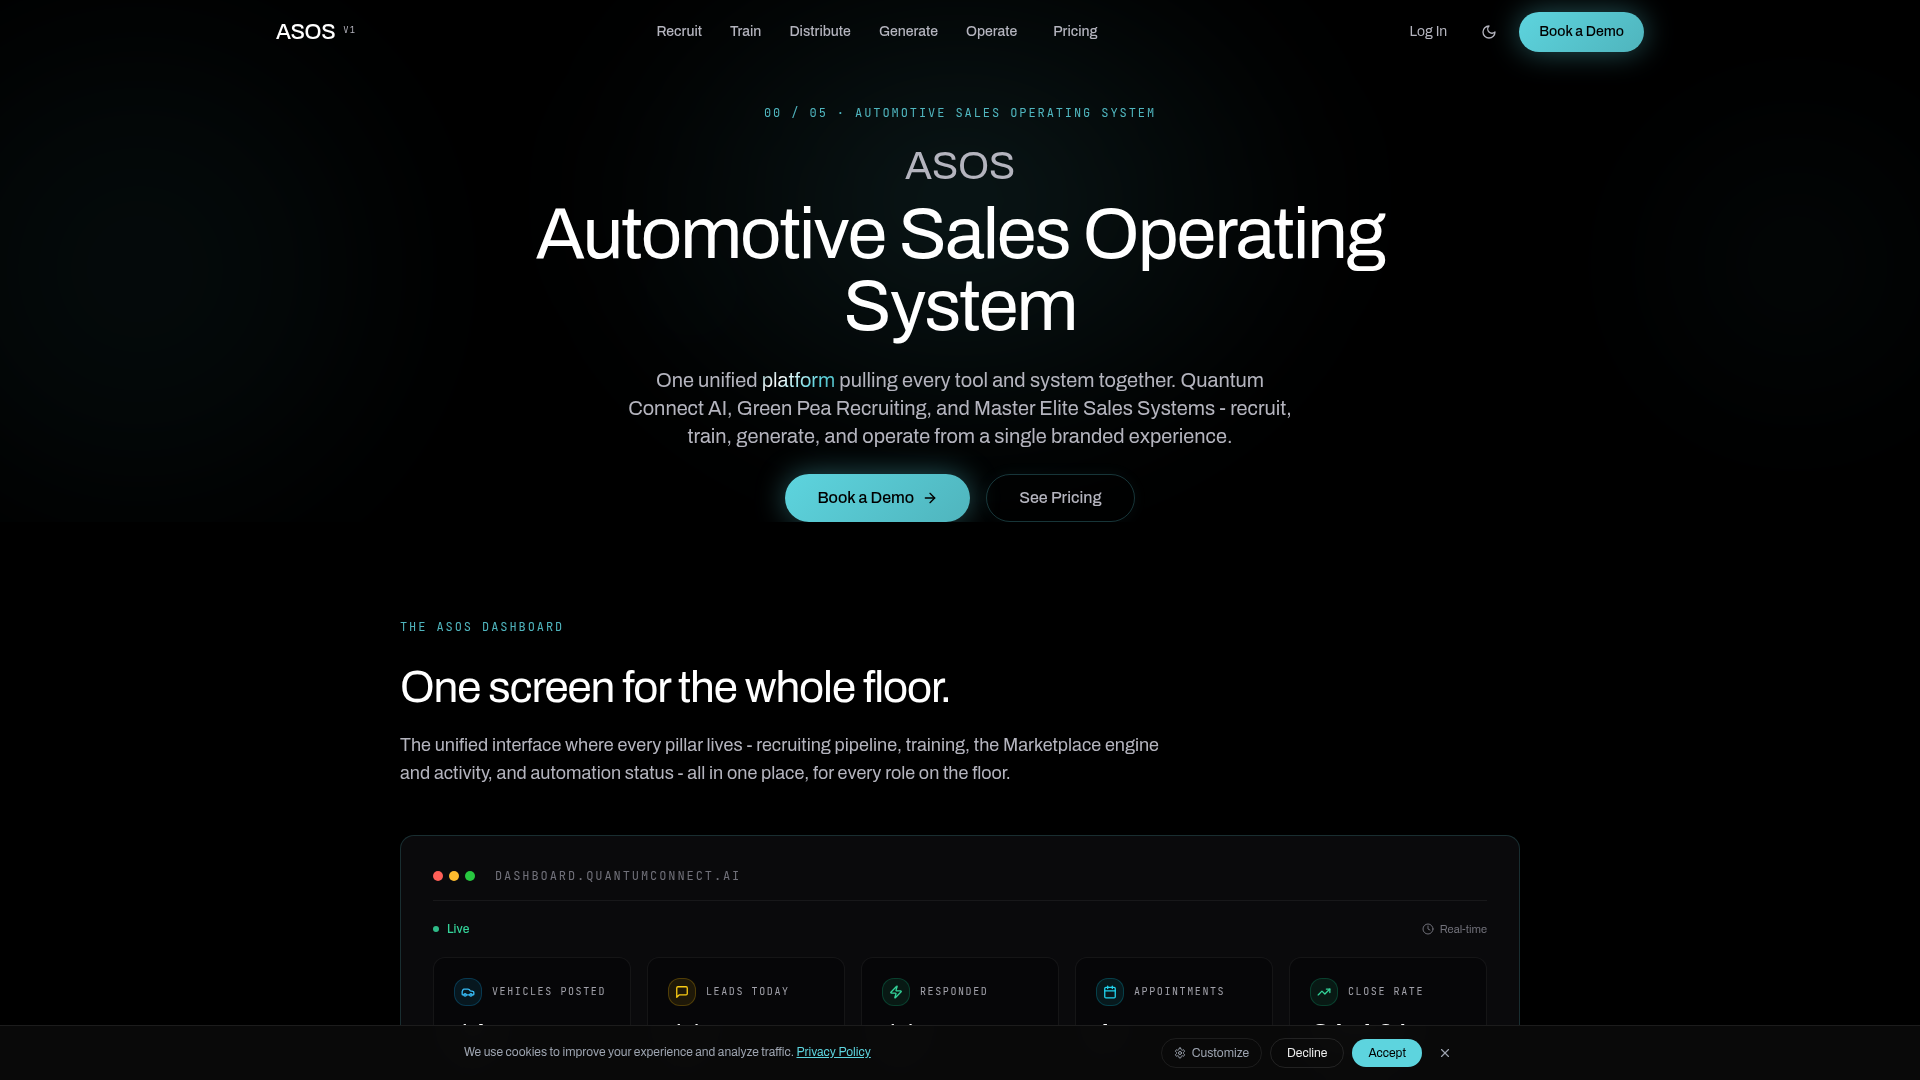1920x1080 pixels.
Task: Click the ASOS logo in header
Action: pyautogui.click(x=305, y=32)
